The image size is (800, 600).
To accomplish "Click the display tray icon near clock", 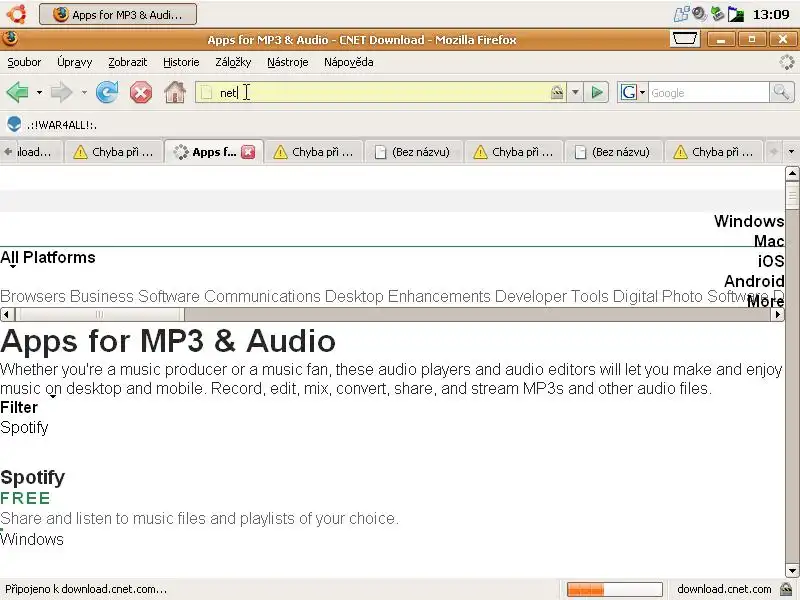I will pos(735,14).
